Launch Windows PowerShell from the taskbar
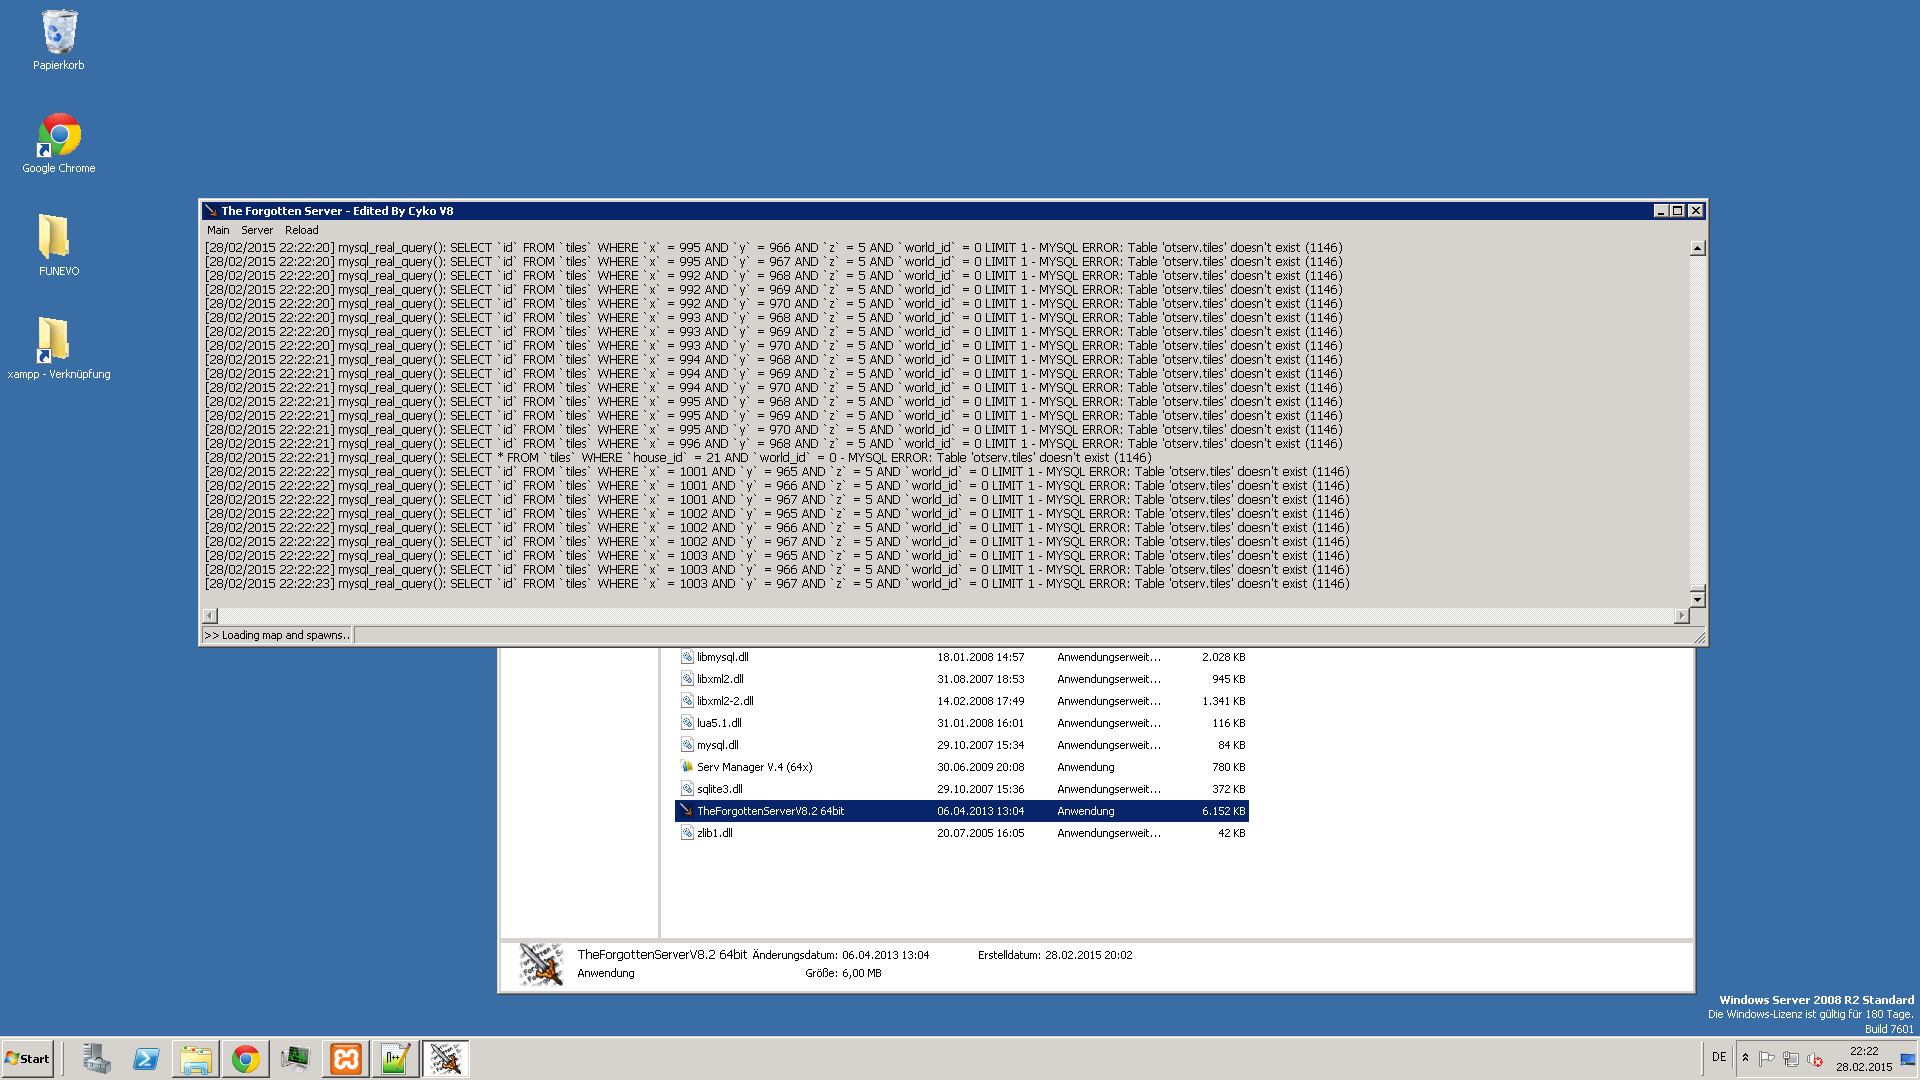The width and height of the screenshot is (1920, 1080). click(146, 1059)
